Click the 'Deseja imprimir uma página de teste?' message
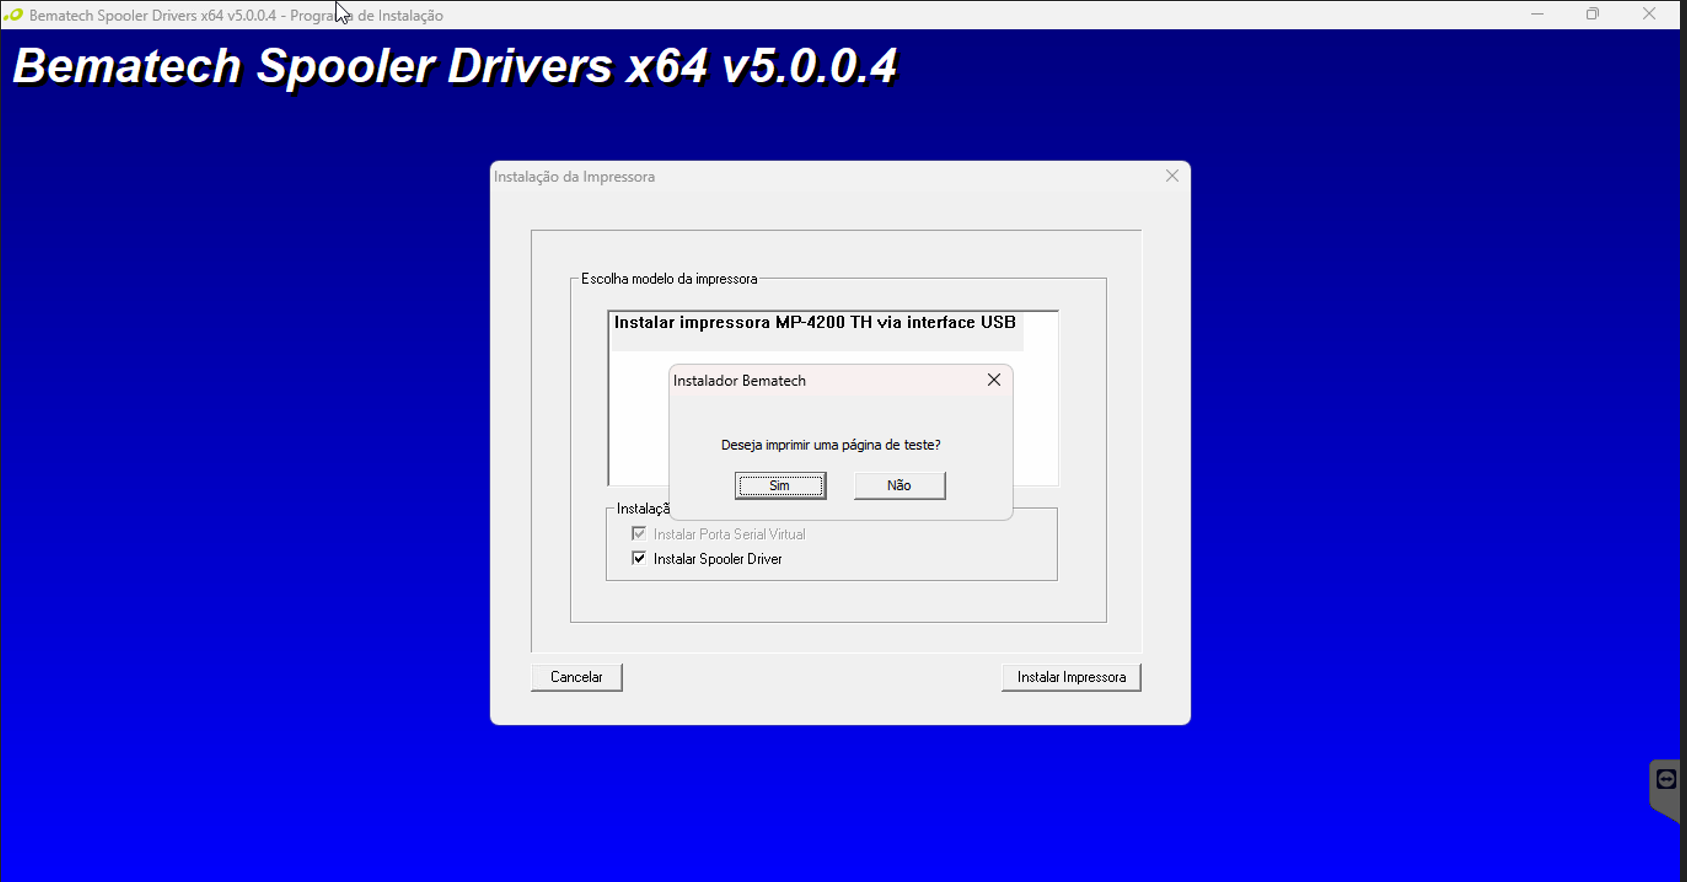1687x882 pixels. pos(831,445)
